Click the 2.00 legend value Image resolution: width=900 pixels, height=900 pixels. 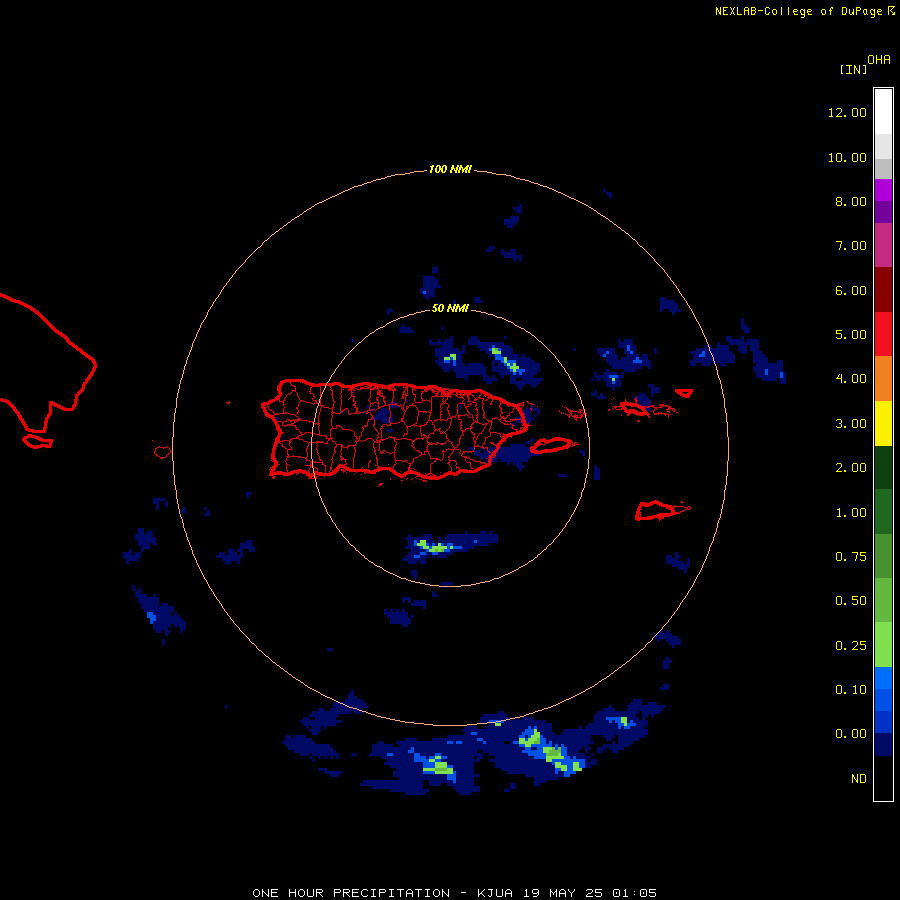click(851, 468)
